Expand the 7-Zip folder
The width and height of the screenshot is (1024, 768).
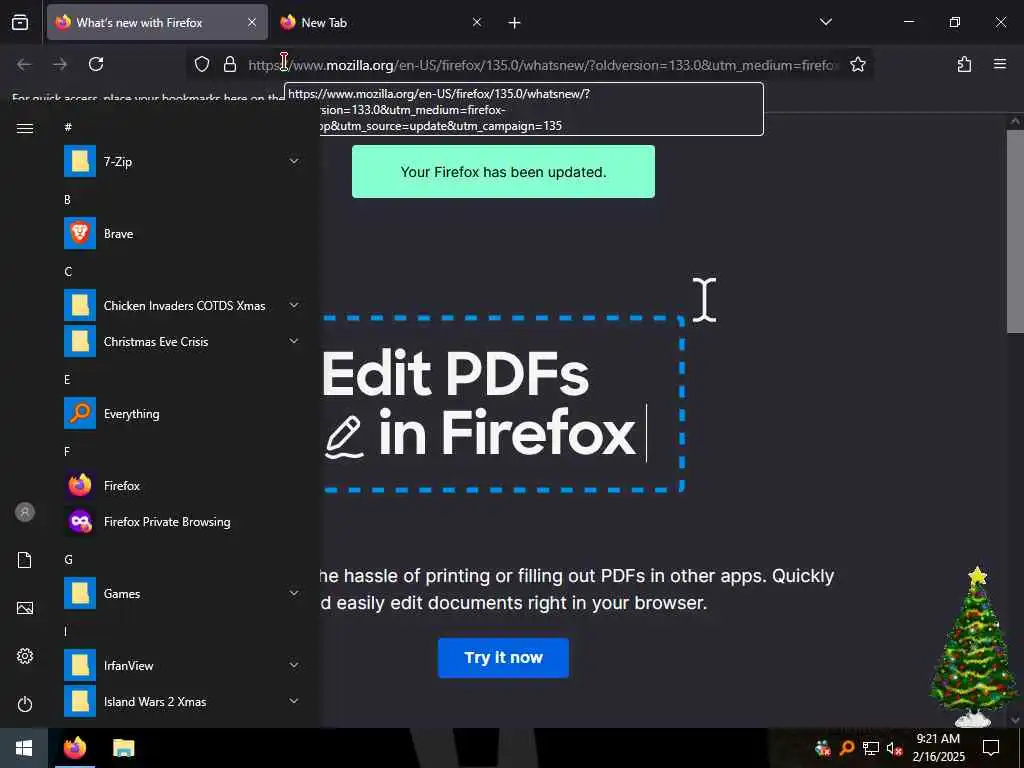pyautogui.click(x=183, y=161)
